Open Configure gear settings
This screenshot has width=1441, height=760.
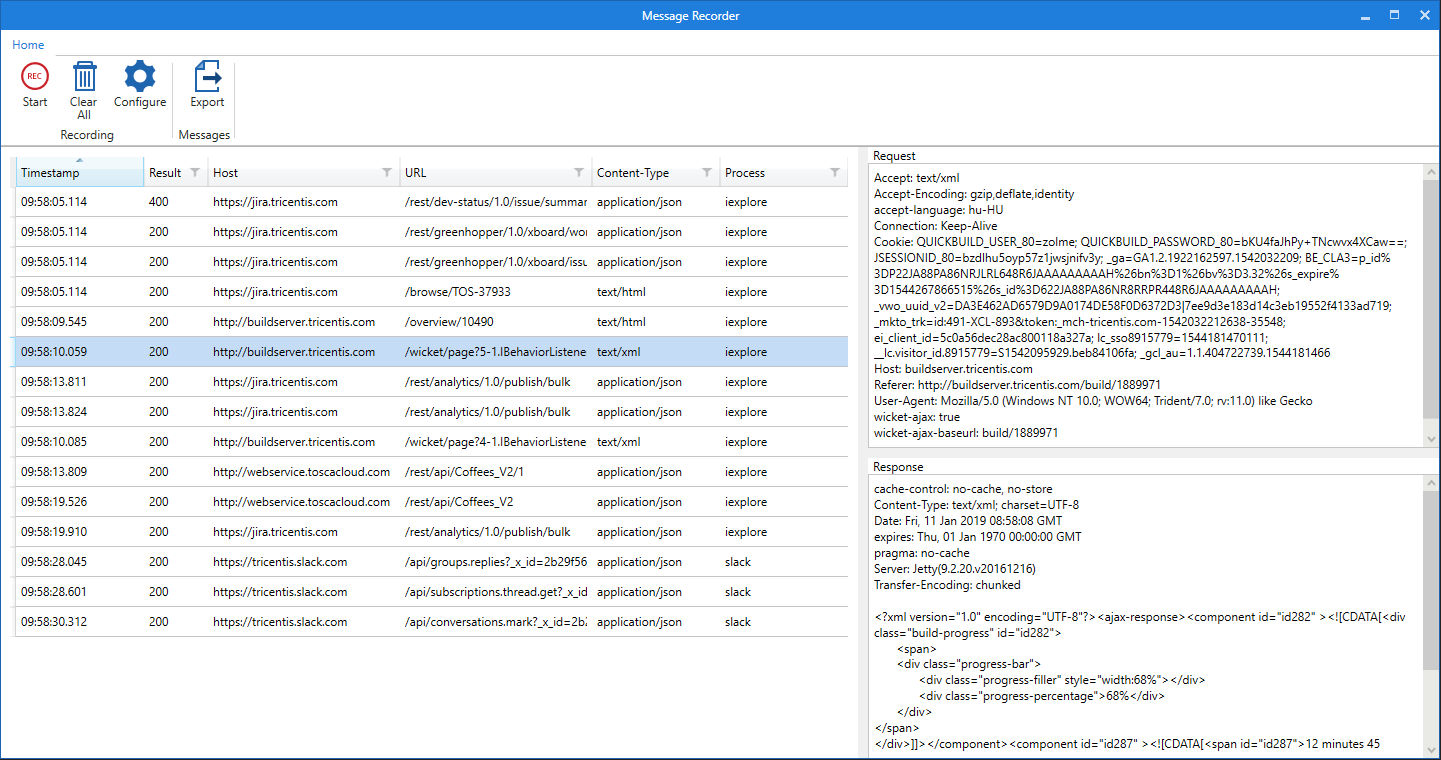pyautogui.click(x=140, y=77)
